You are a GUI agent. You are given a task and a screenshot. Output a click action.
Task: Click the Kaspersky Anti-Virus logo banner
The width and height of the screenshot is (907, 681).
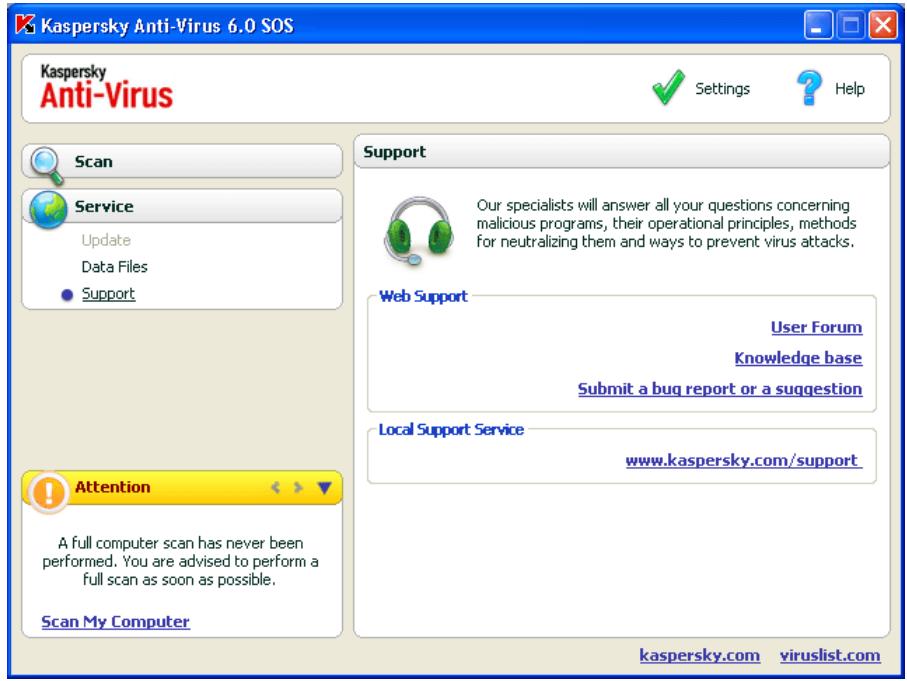click(106, 87)
